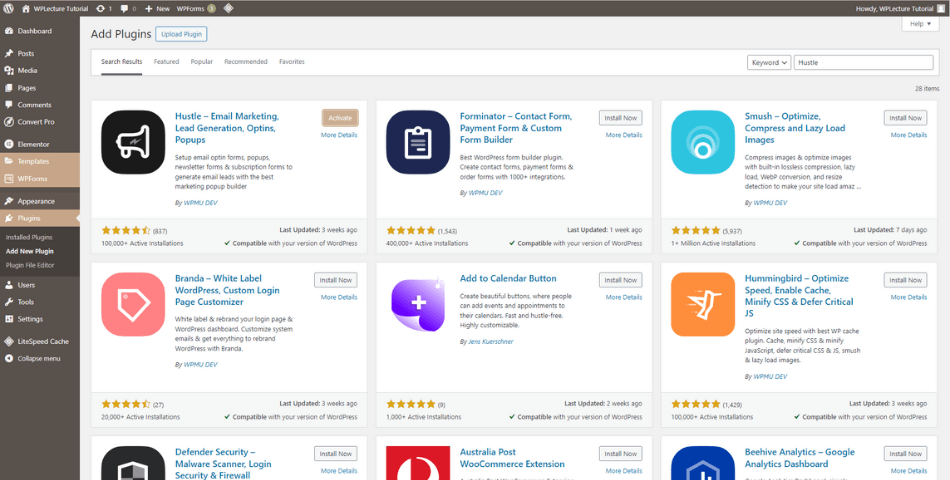
Task: Click the Settings sidebar icon
Action: coord(9,319)
